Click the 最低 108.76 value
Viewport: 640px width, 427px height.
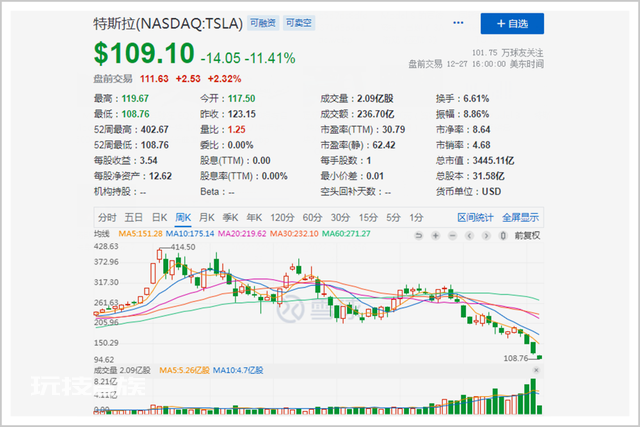click(x=136, y=114)
